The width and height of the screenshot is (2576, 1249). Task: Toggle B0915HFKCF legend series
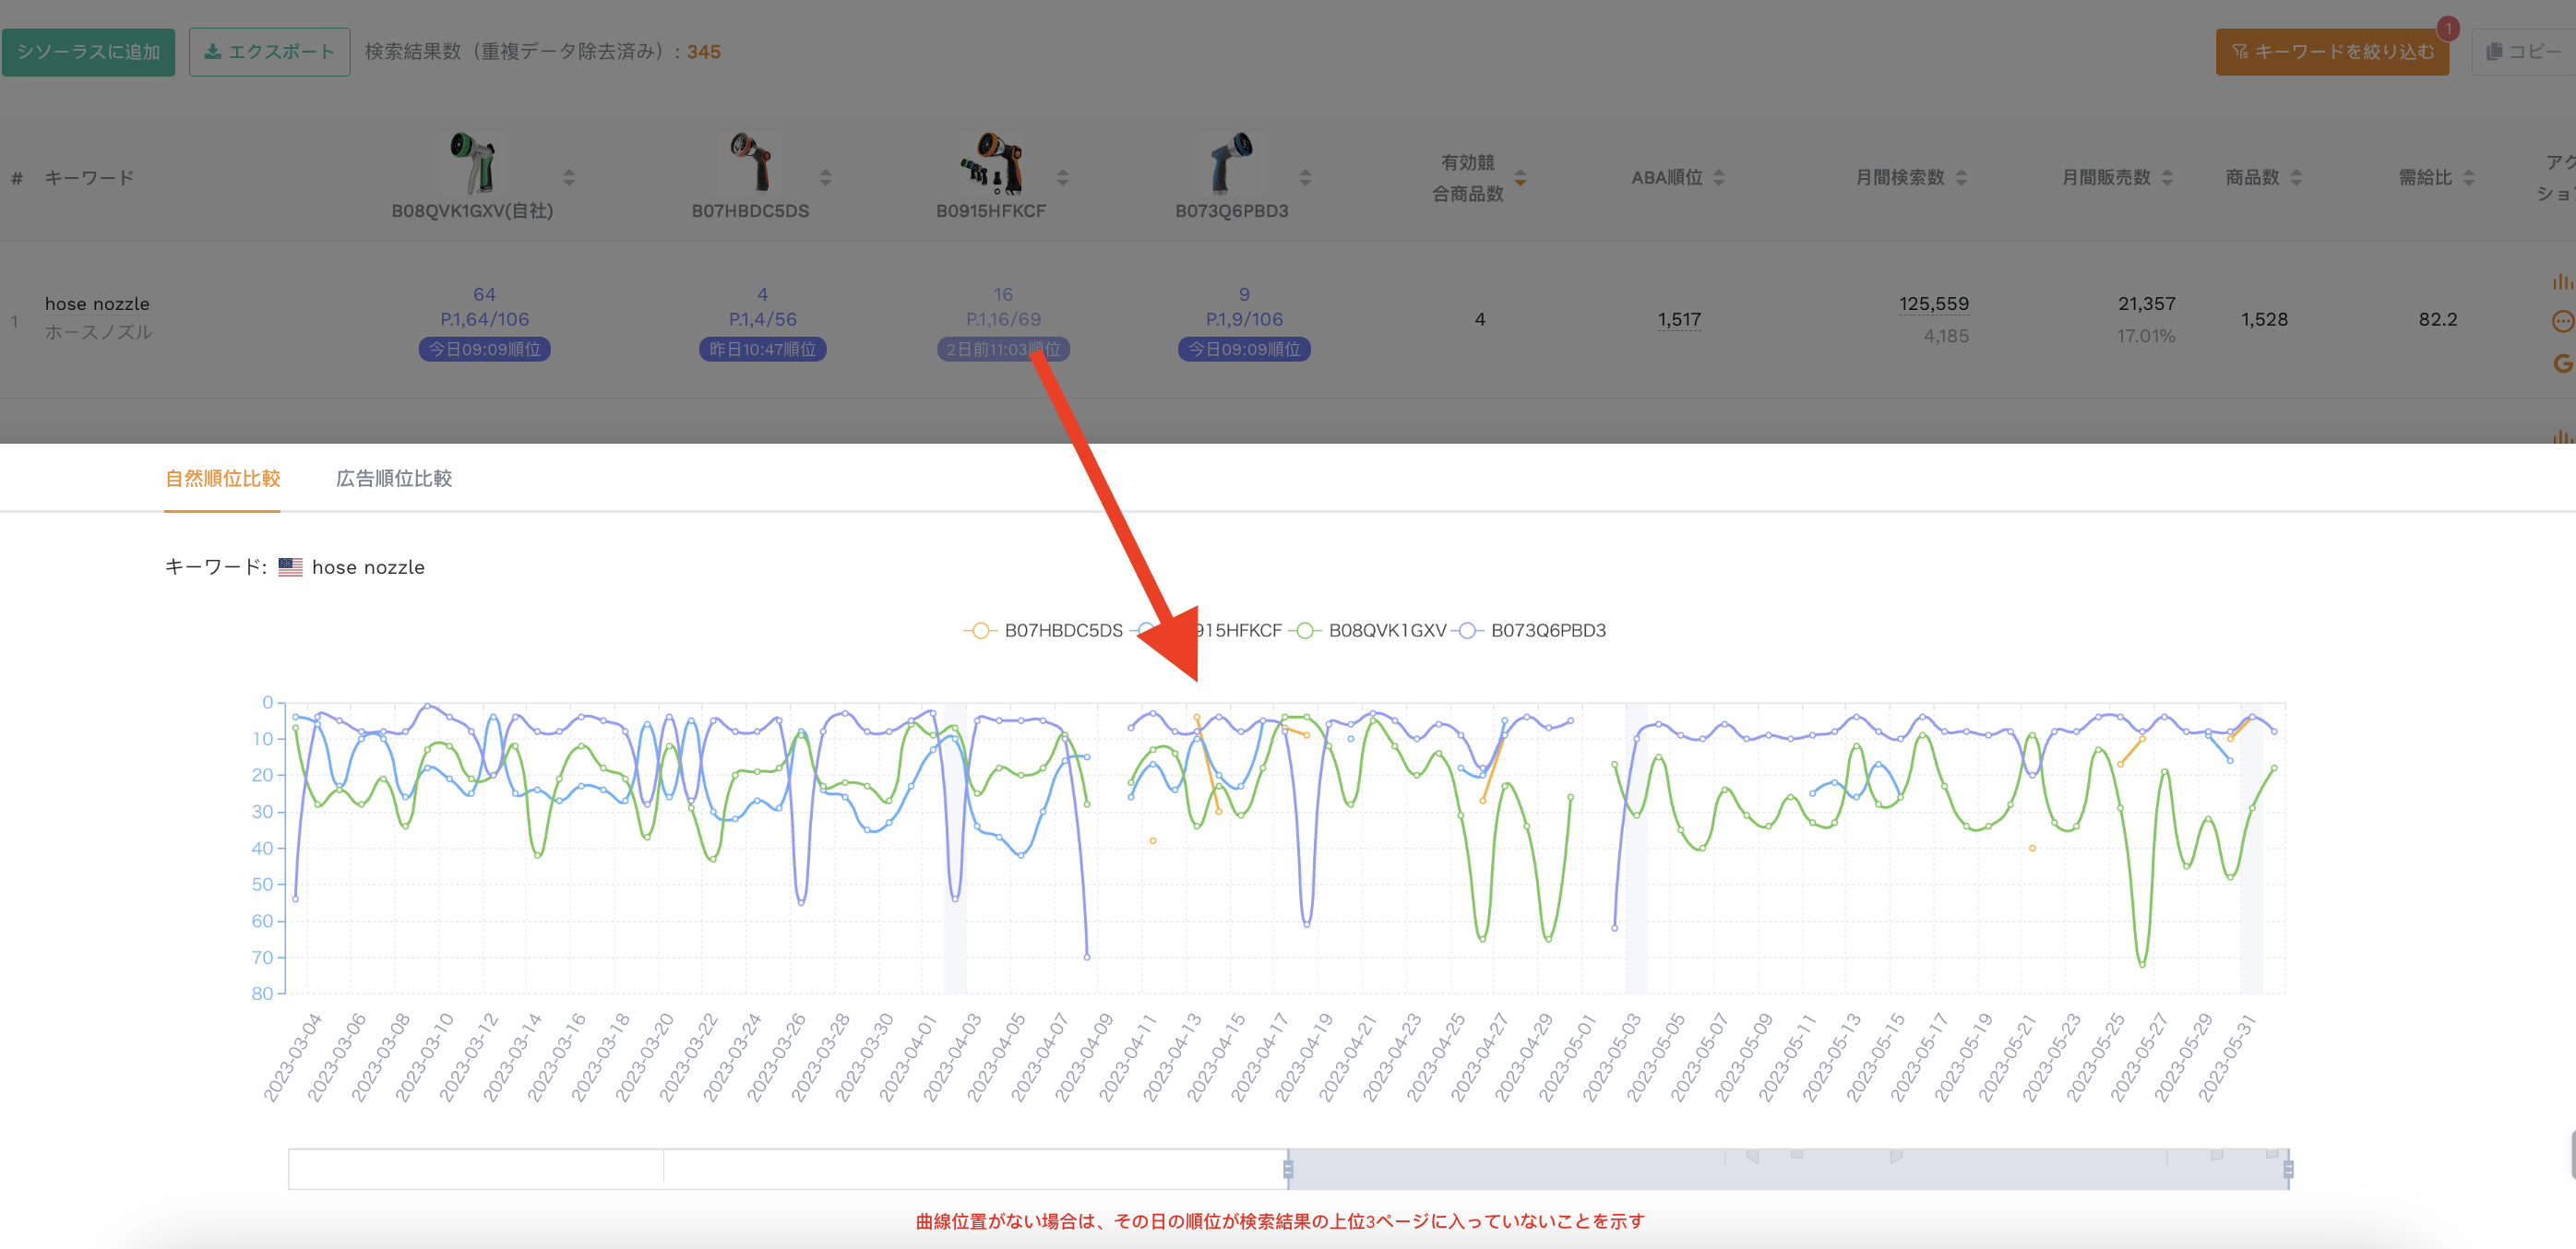point(1207,631)
